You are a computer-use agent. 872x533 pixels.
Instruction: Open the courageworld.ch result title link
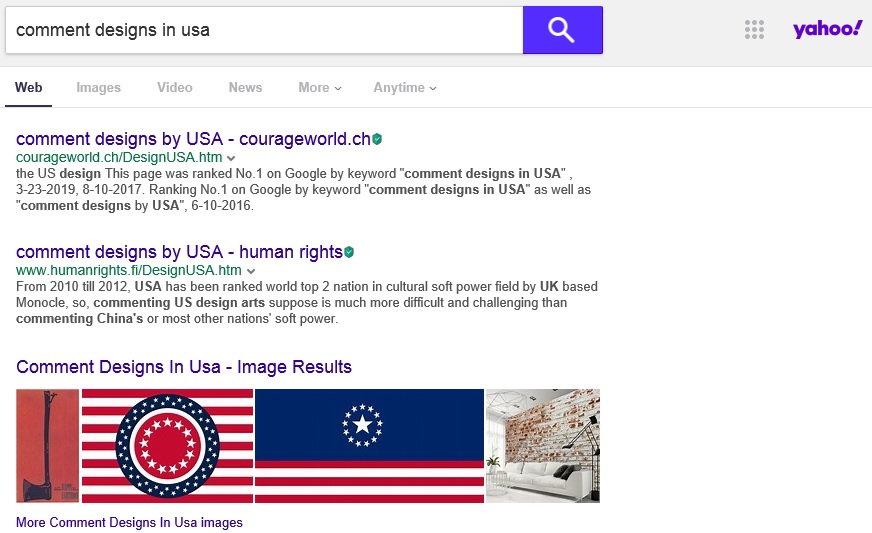point(193,139)
